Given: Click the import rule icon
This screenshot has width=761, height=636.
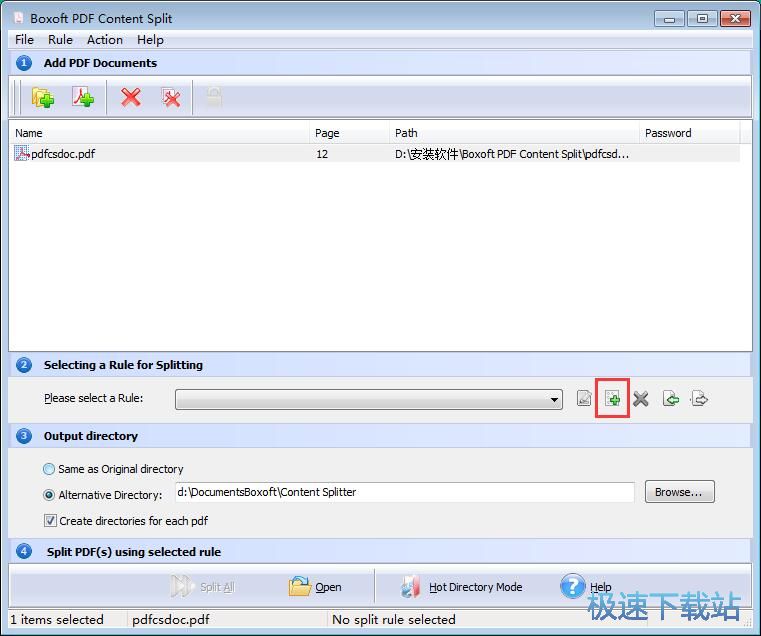Looking at the screenshot, I should coord(671,399).
